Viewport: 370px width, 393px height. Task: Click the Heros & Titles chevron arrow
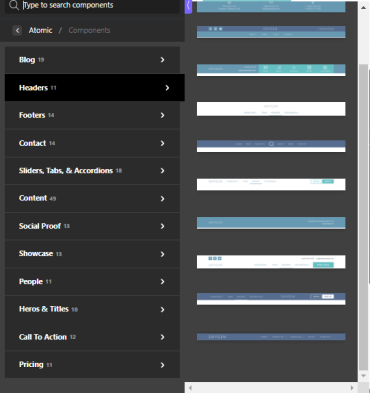point(162,310)
